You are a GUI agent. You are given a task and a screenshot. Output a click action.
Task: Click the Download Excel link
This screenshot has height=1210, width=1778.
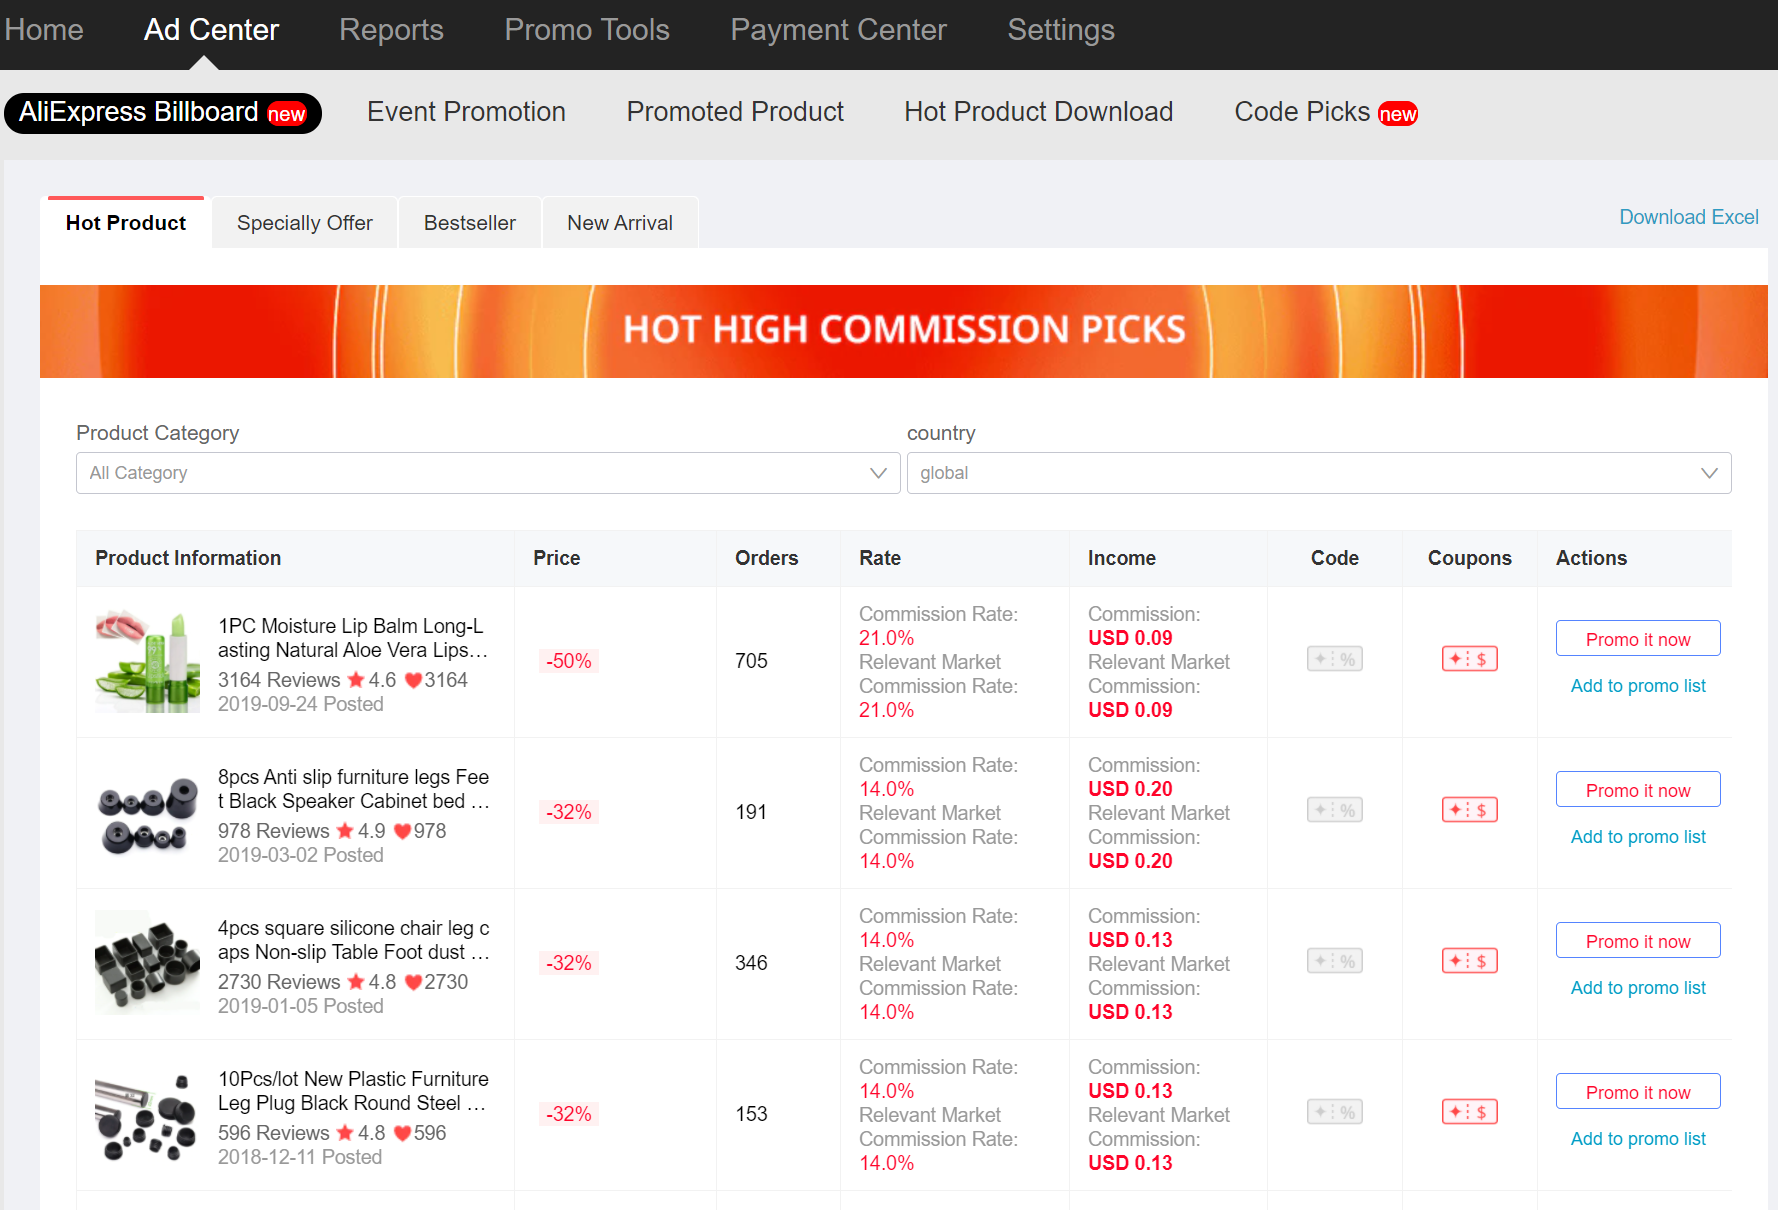[1689, 217]
